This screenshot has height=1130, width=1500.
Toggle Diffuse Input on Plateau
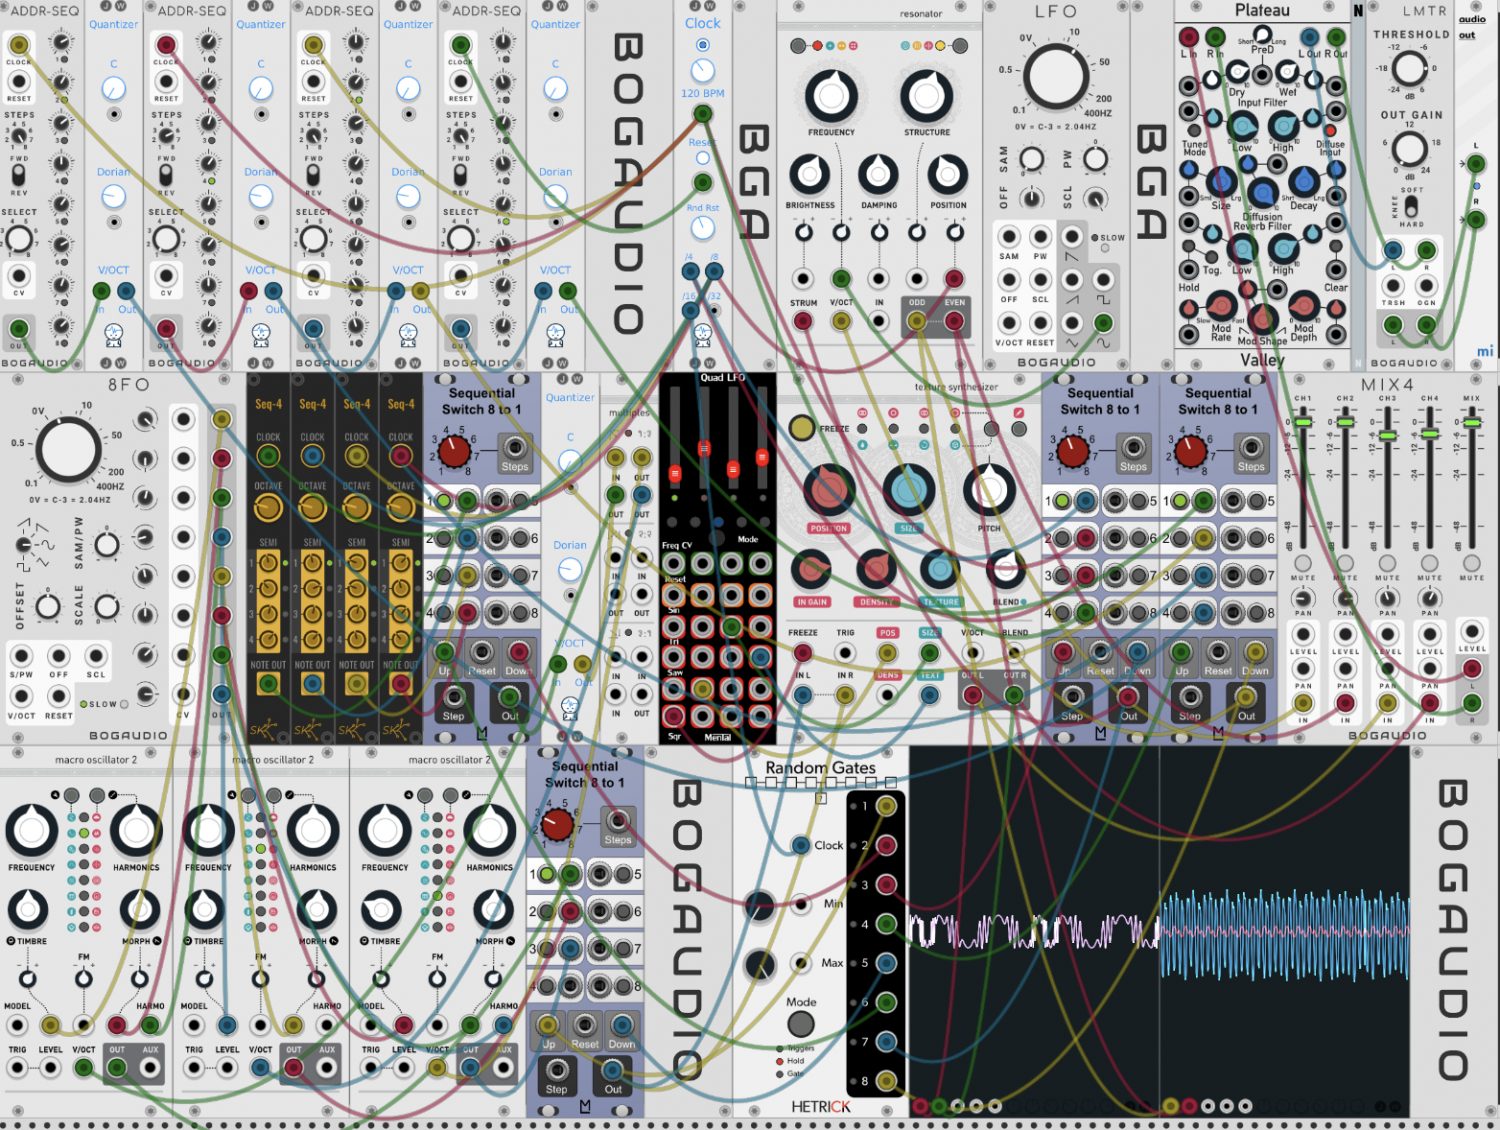tap(1331, 131)
